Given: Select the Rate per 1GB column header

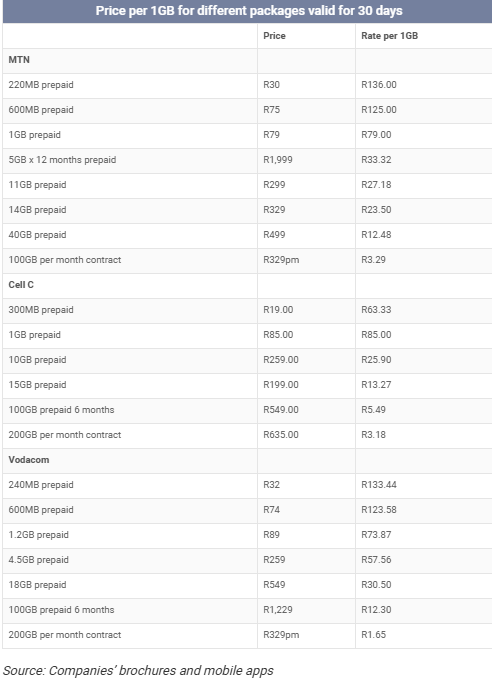Looking at the screenshot, I should coord(389,36).
